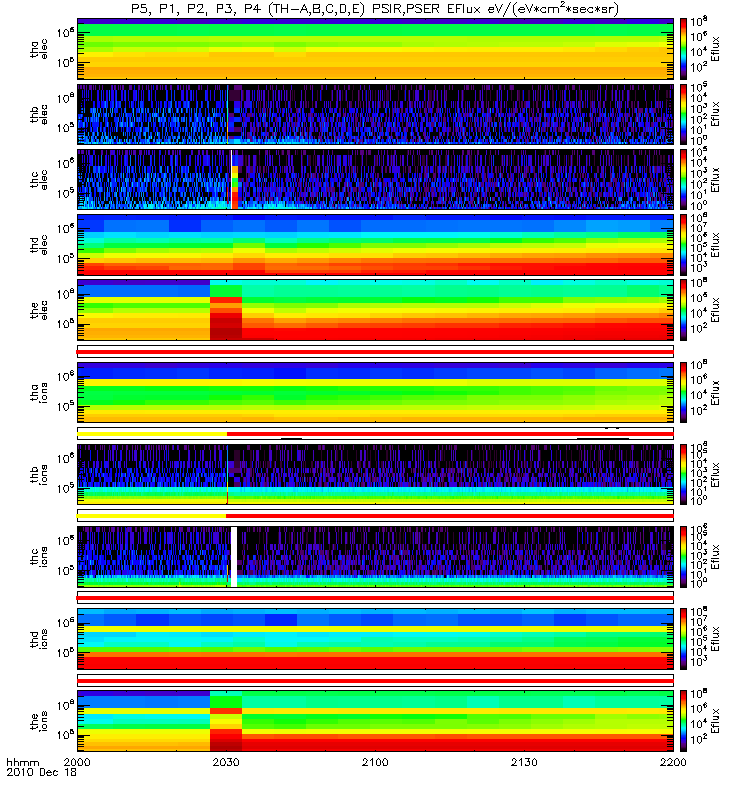
Task: Click the colored spike in thc elec spectrogram
Action: 235,186
